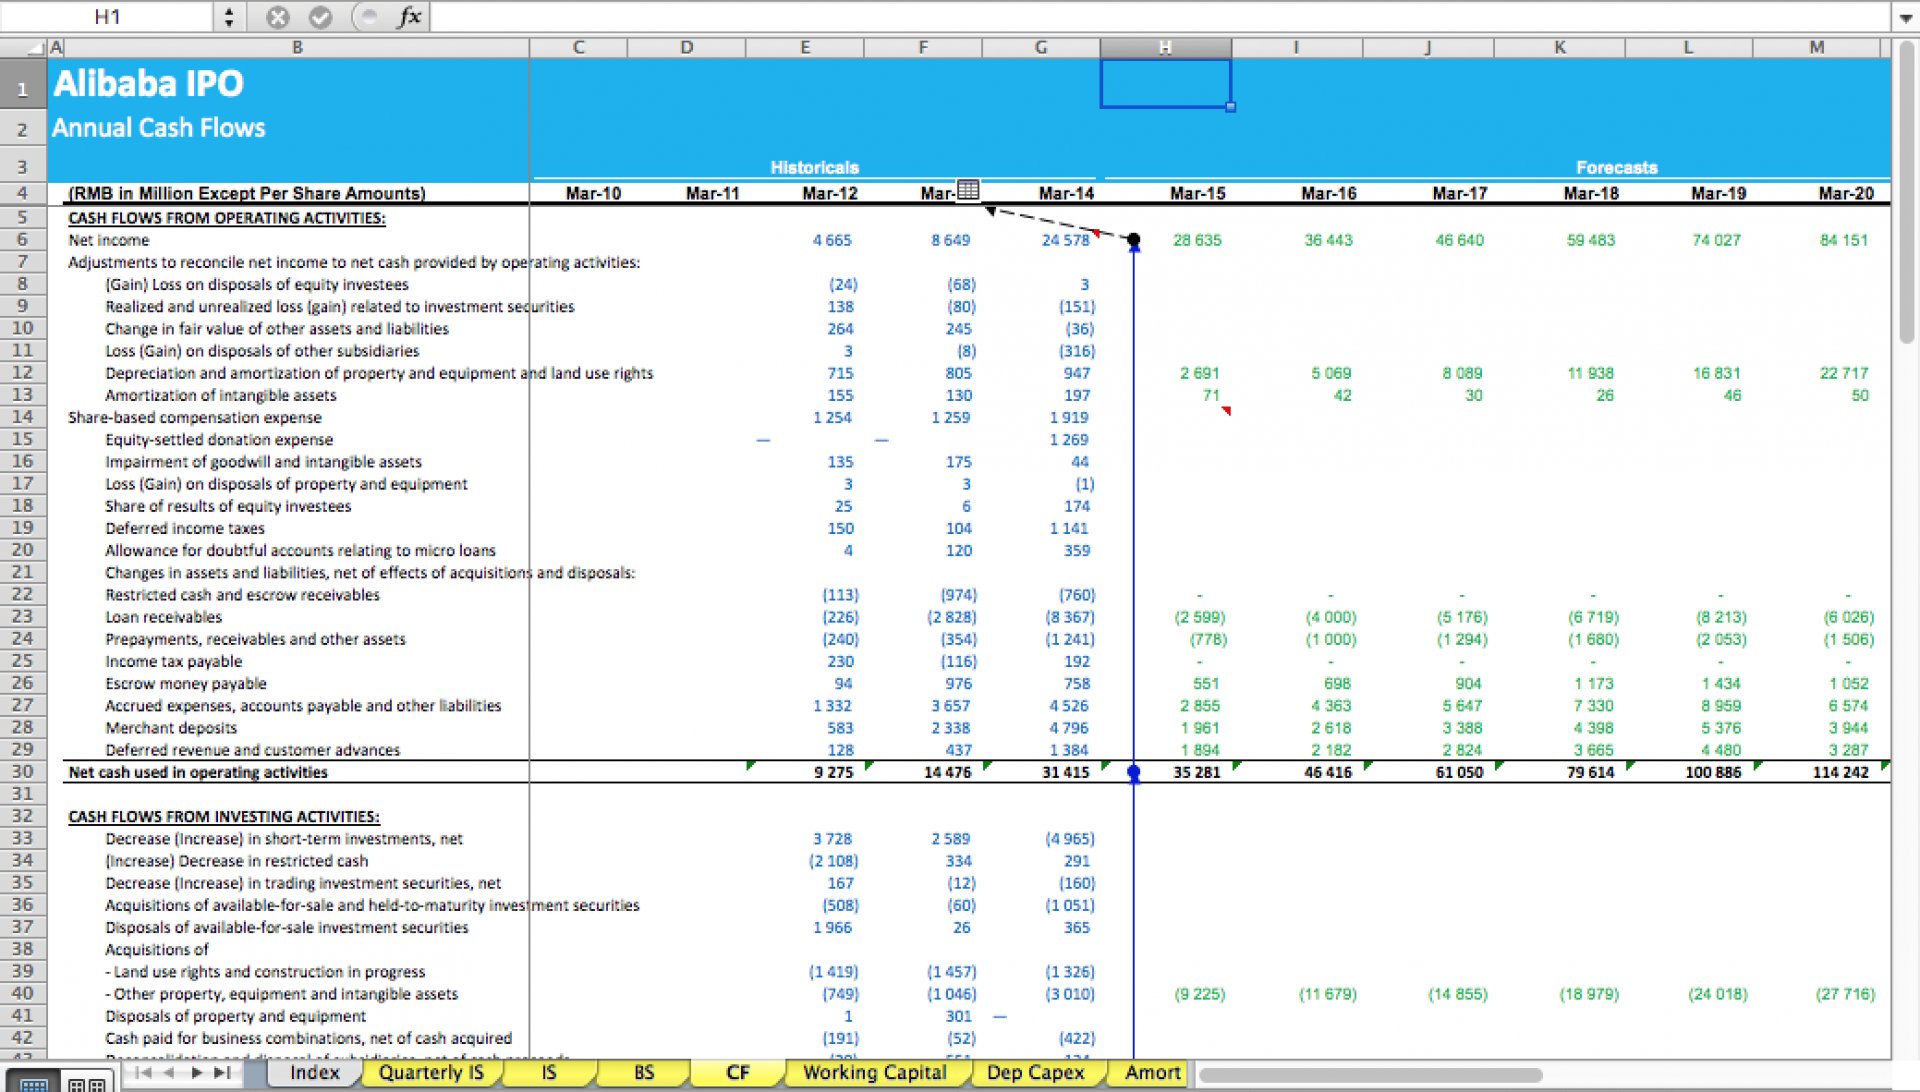Click the Annual Cash Flows subtitle cell

click(159, 128)
